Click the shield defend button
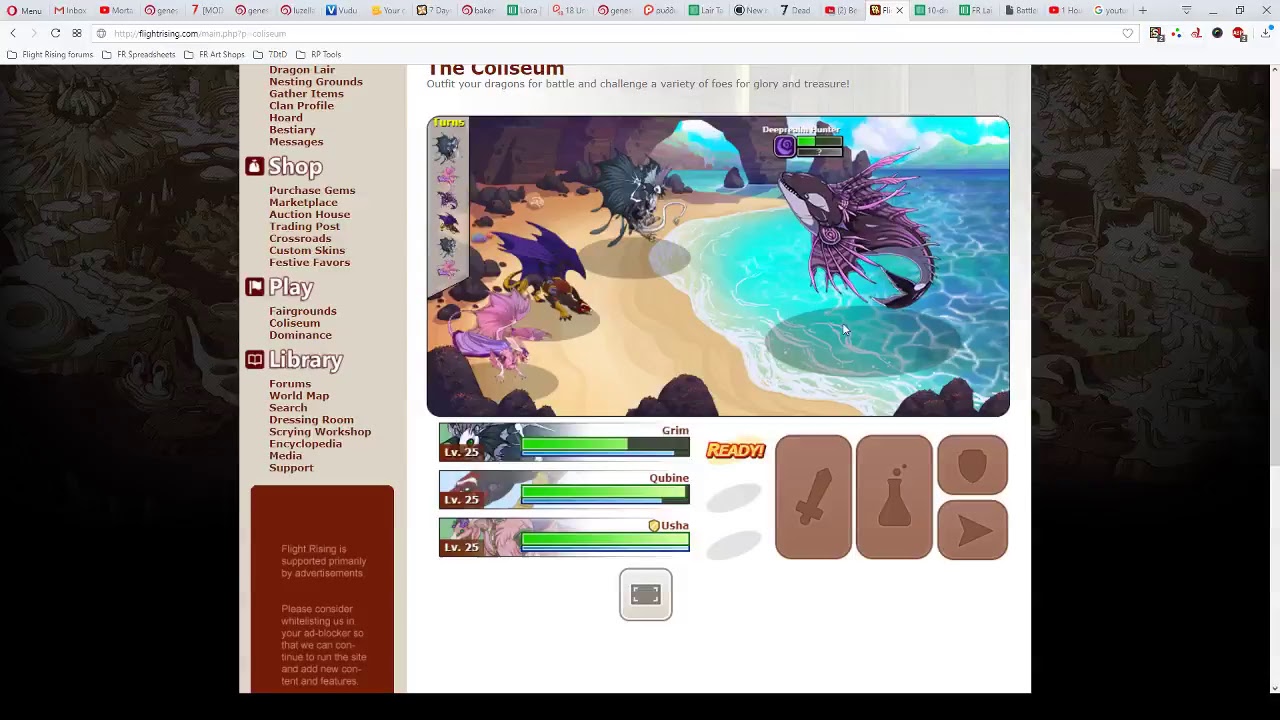Image resolution: width=1280 pixels, height=720 pixels. point(972,465)
